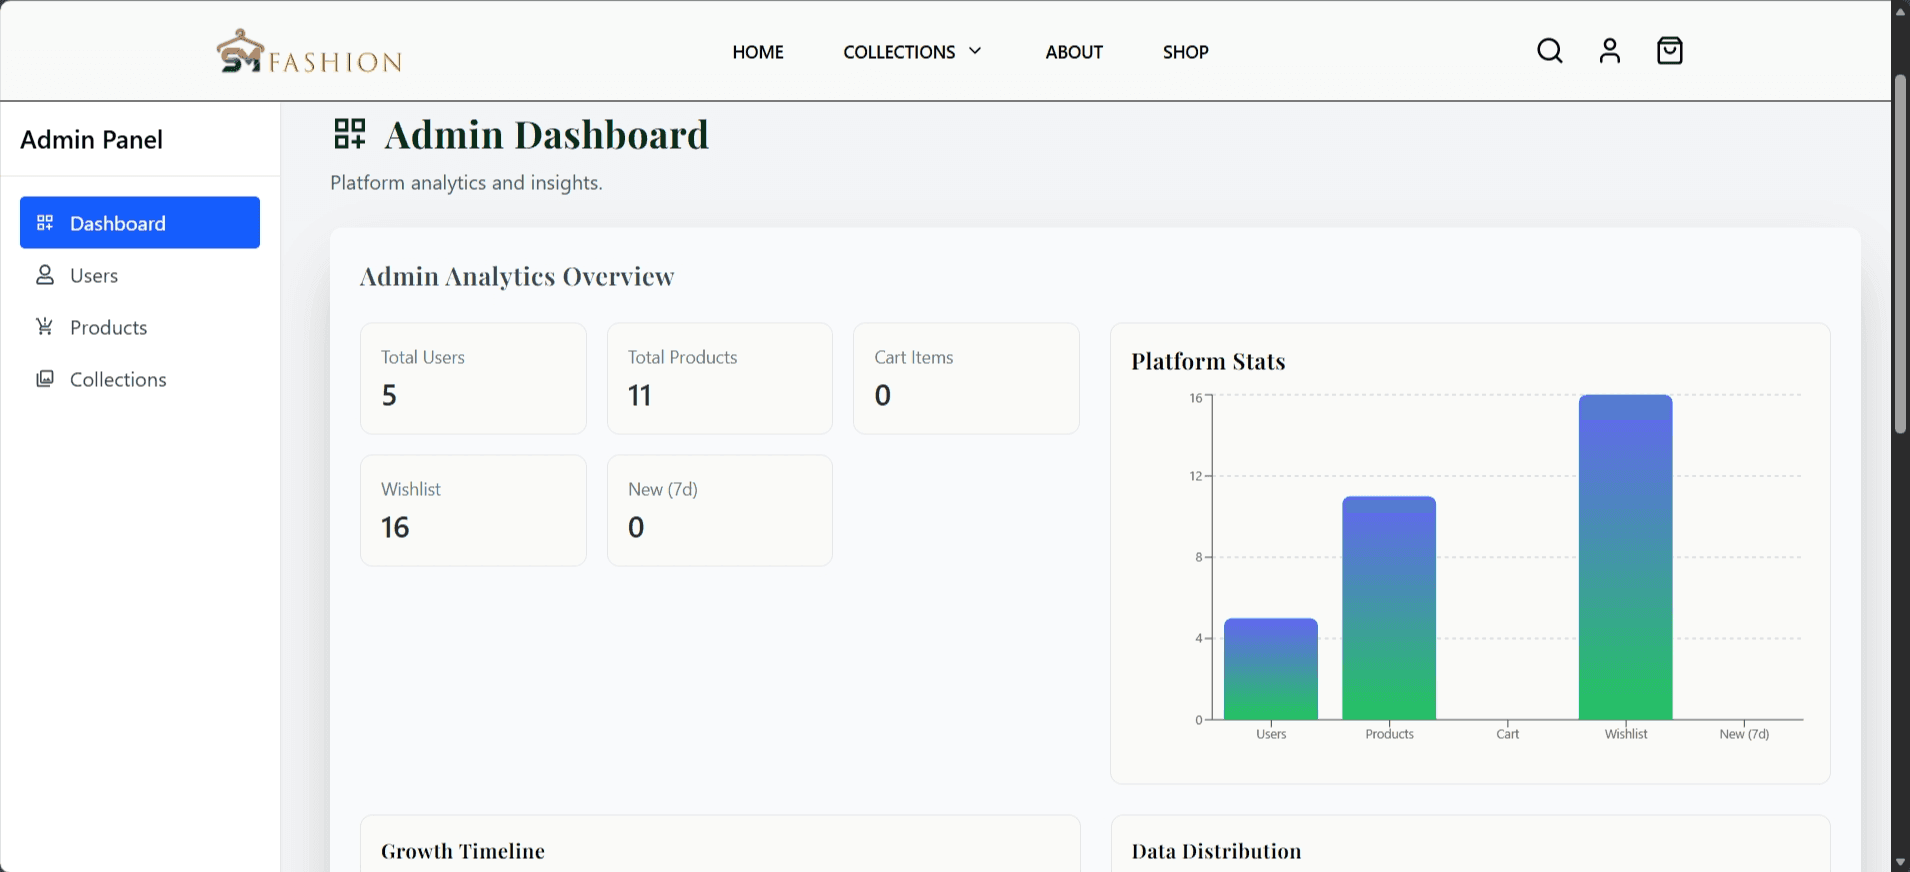Click the 'Products' x-axis label
1910x872 pixels.
(x=1389, y=734)
